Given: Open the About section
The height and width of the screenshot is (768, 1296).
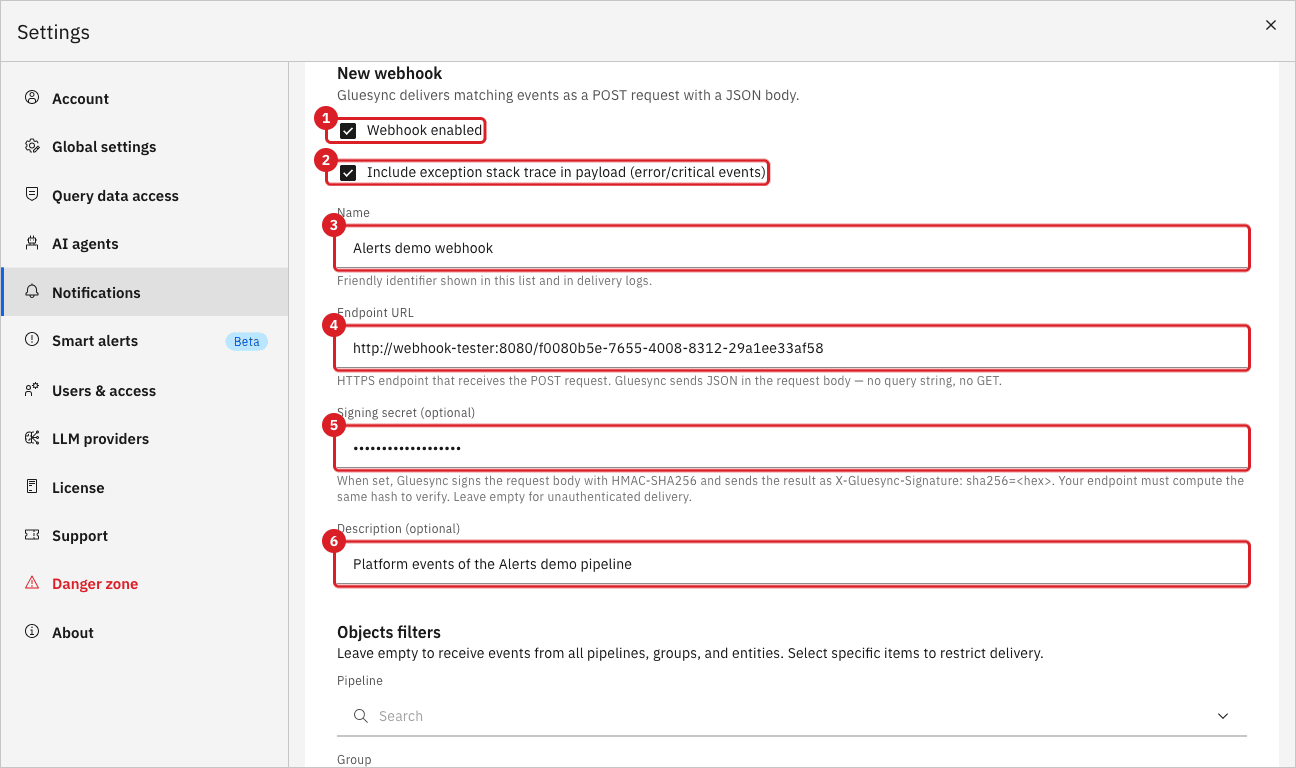Looking at the screenshot, I should (145, 632).
